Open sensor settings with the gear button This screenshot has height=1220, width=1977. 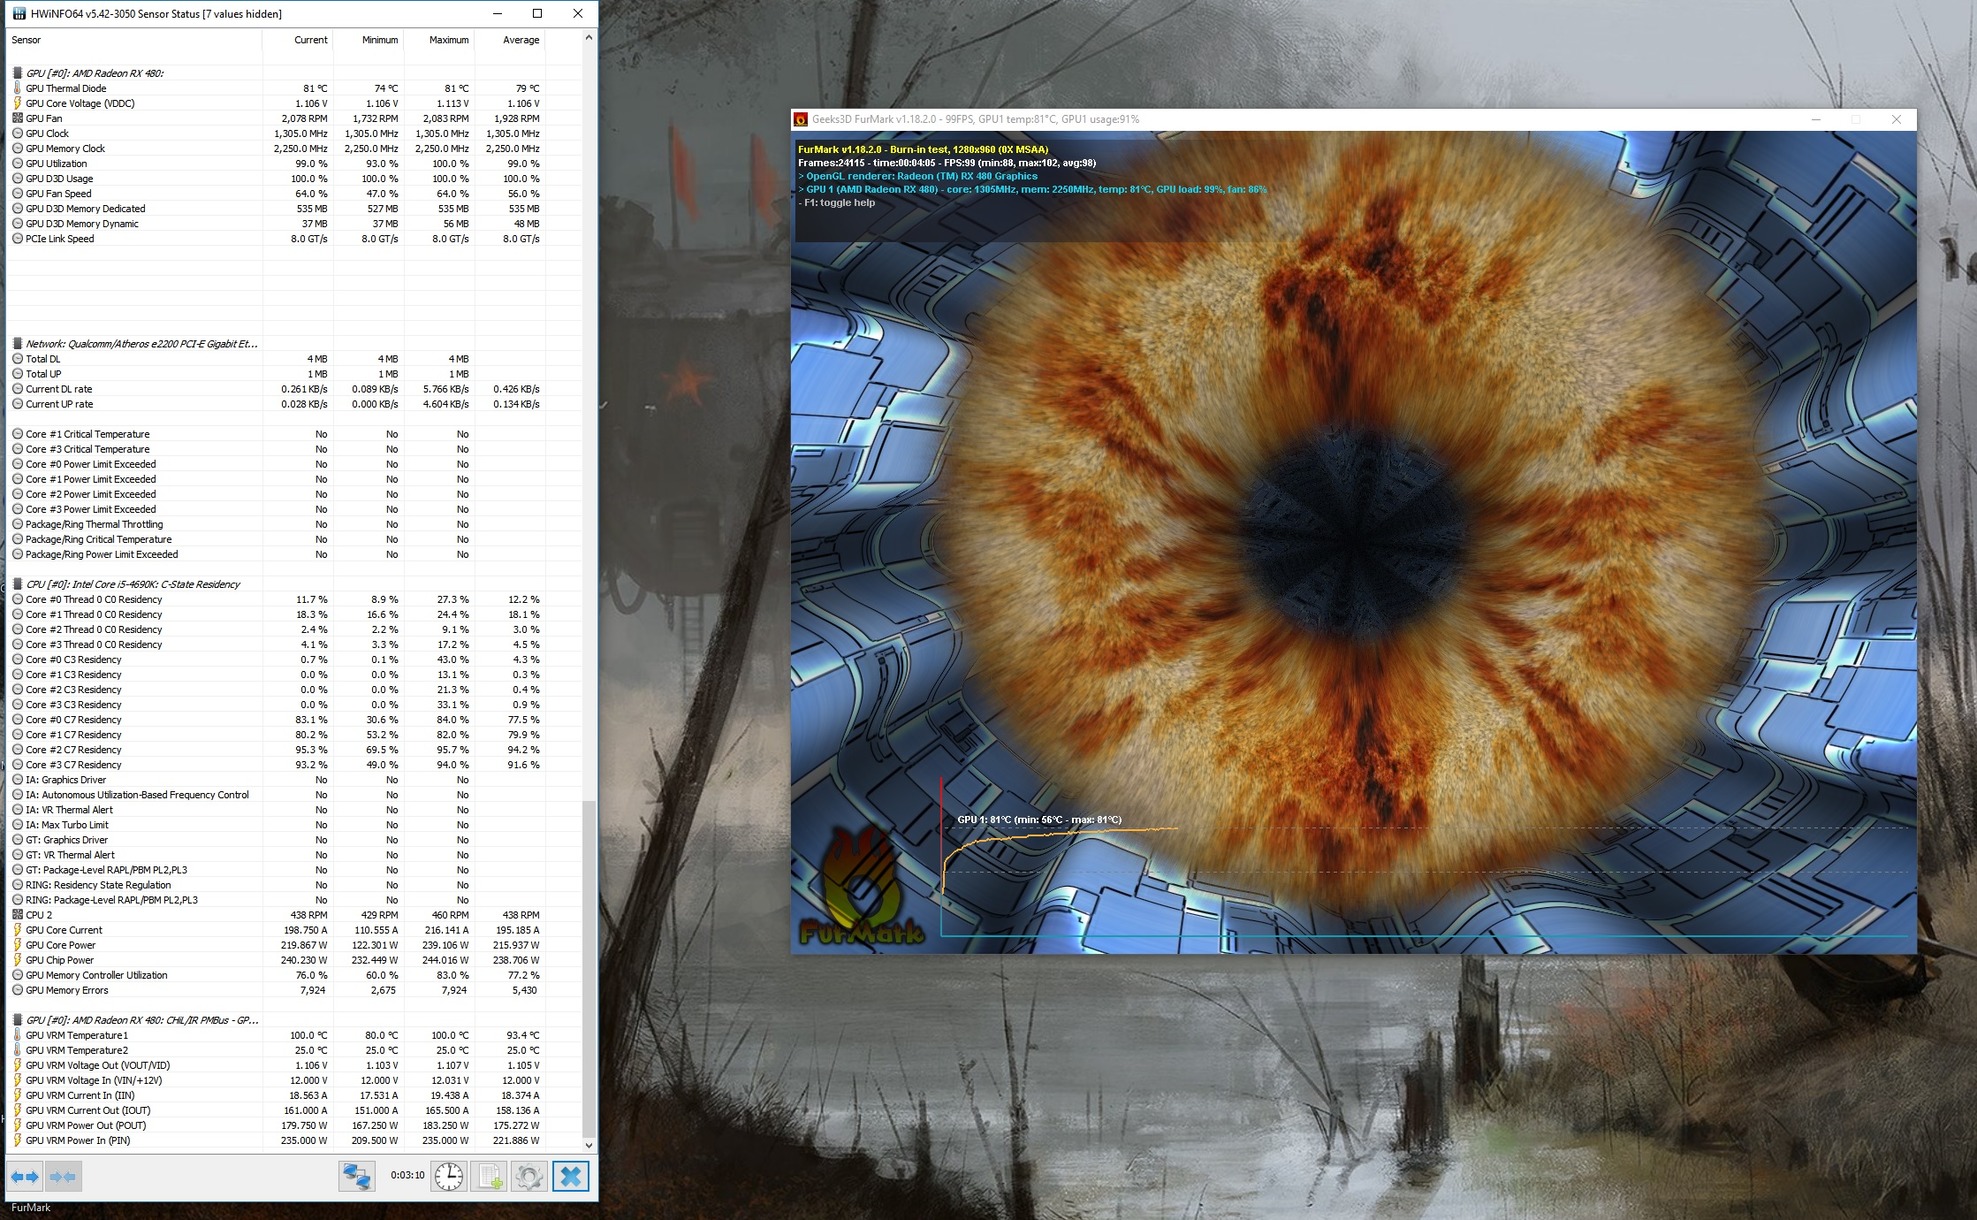click(529, 1176)
